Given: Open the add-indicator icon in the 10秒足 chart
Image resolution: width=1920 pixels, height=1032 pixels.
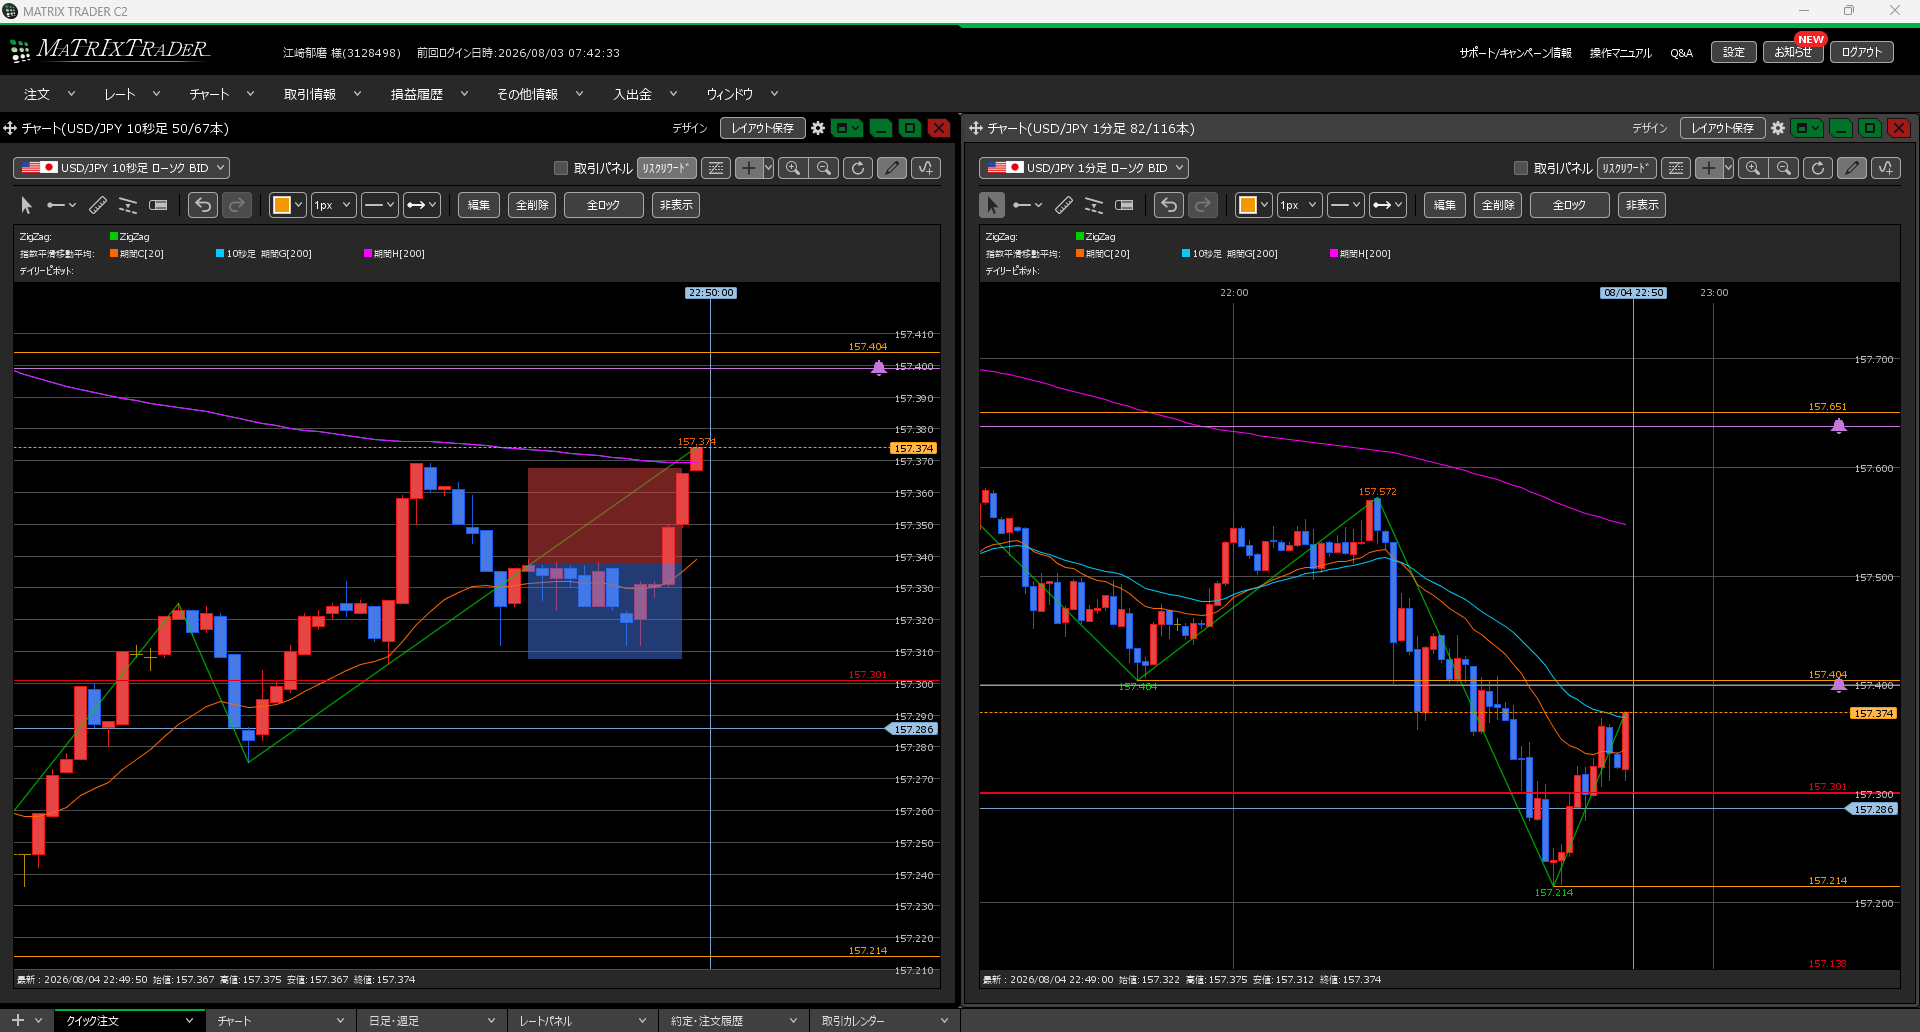Looking at the screenshot, I should coord(926,168).
